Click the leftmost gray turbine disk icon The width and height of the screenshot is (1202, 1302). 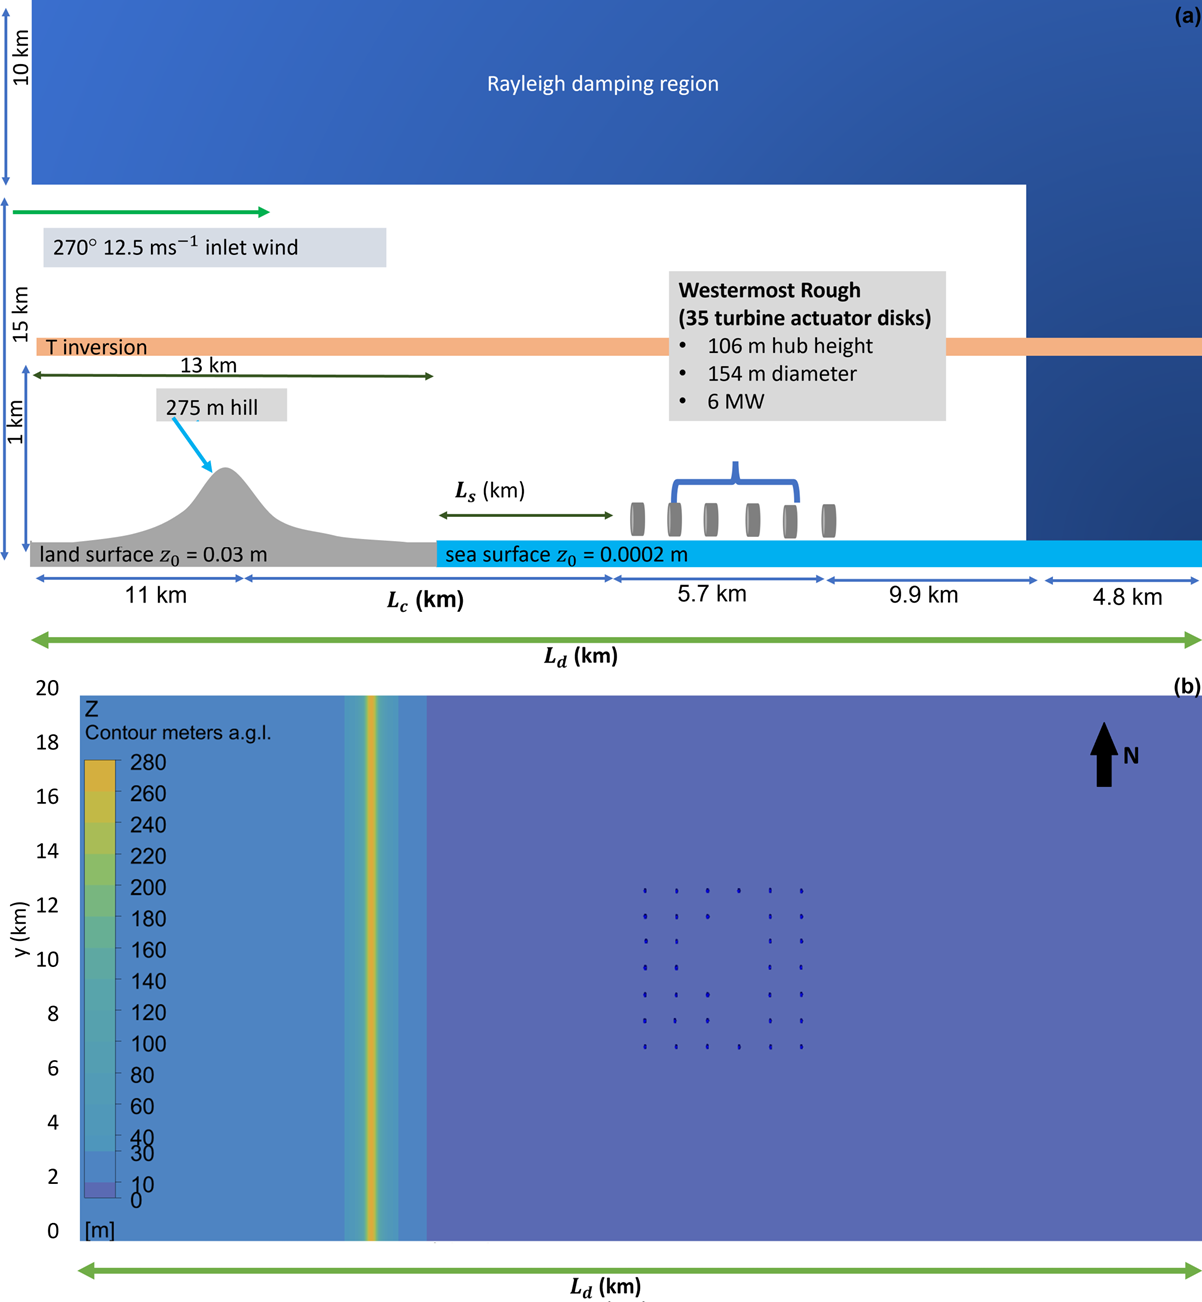click(x=637, y=519)
